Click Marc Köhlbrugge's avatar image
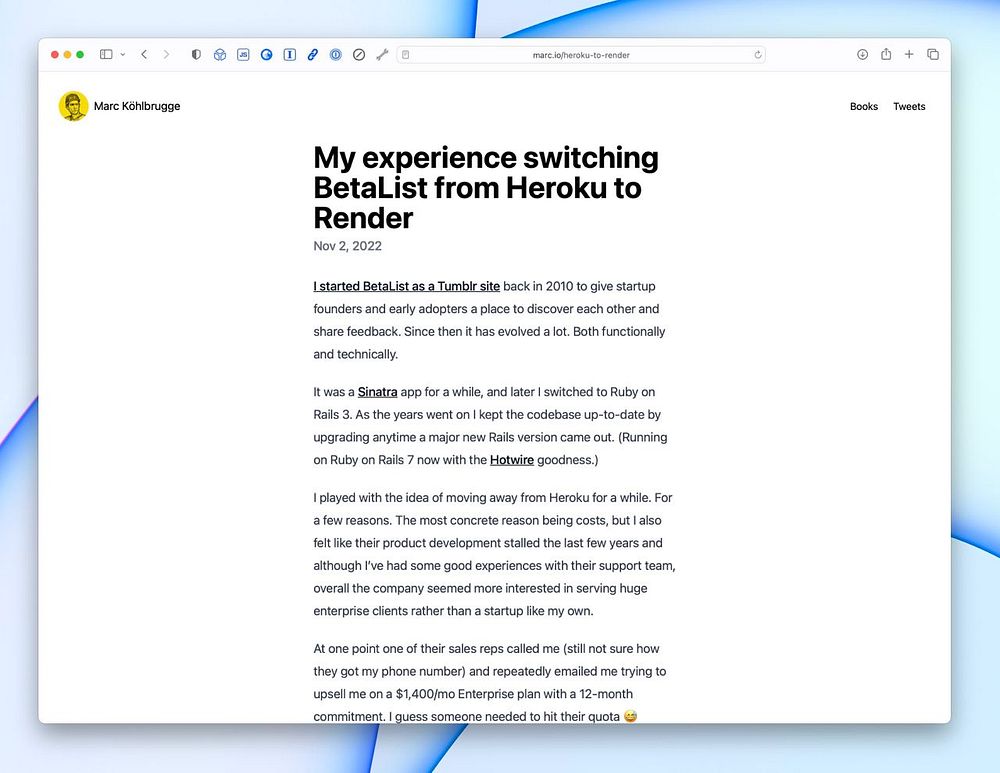The image size is (1000, 773). coord(73,106)
